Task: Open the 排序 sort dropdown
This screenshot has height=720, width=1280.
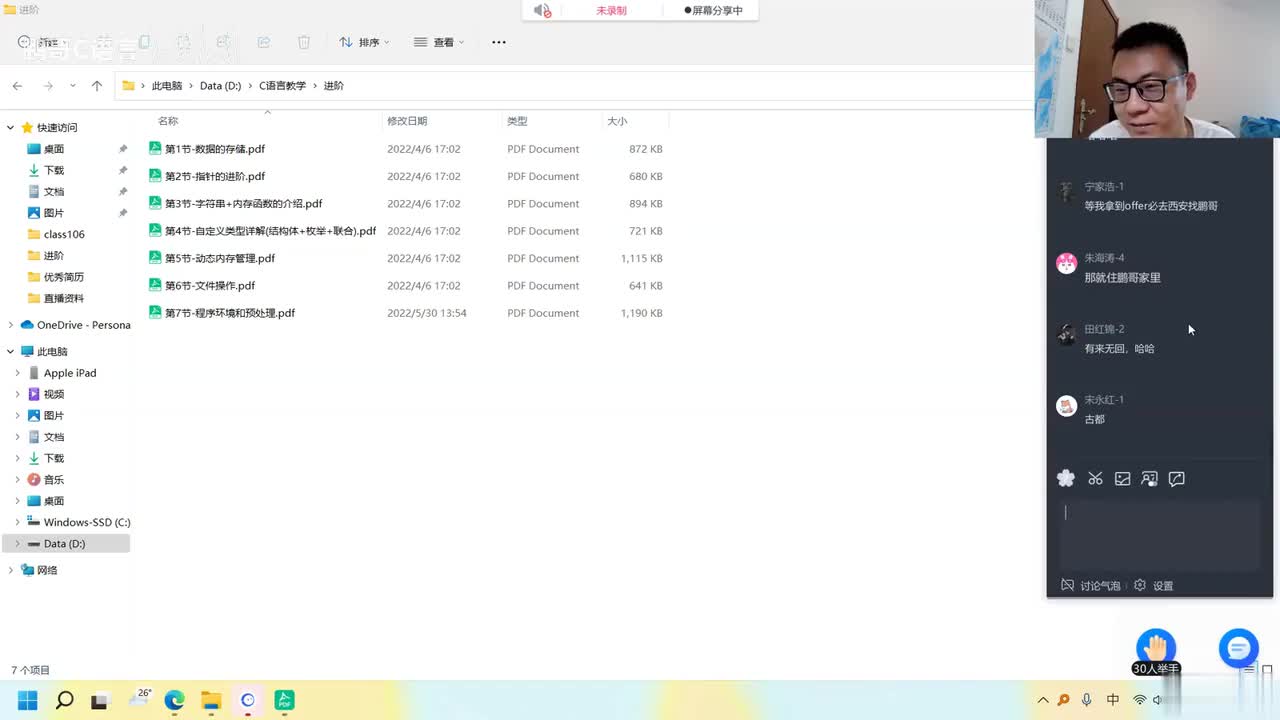Action: click(364, 42)
